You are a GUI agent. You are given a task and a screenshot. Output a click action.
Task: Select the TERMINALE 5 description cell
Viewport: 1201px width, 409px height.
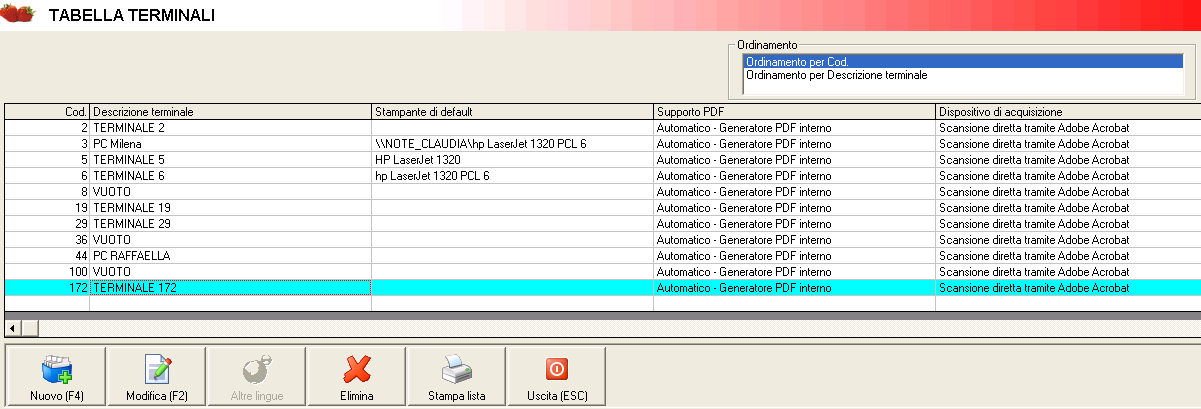click(x=231, y=160)
